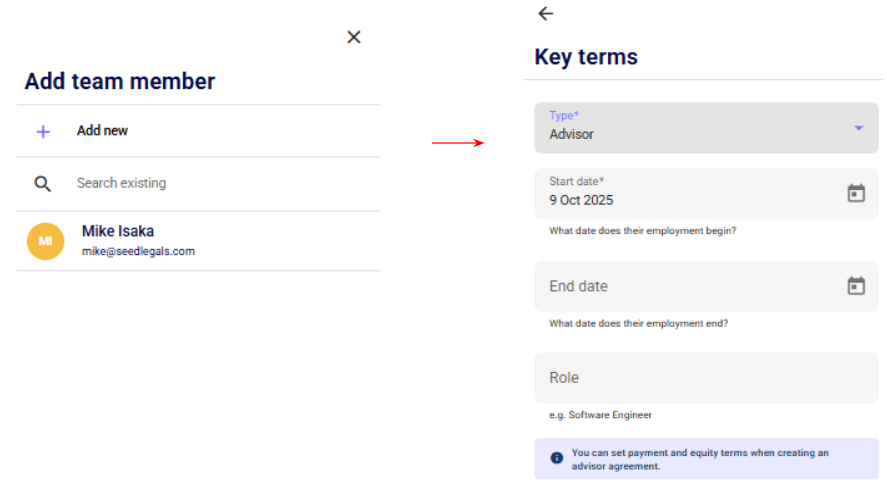Click the red arrow between the panels
The width and height of the screenshot is (887, 488).
click(x=458, y=143)
